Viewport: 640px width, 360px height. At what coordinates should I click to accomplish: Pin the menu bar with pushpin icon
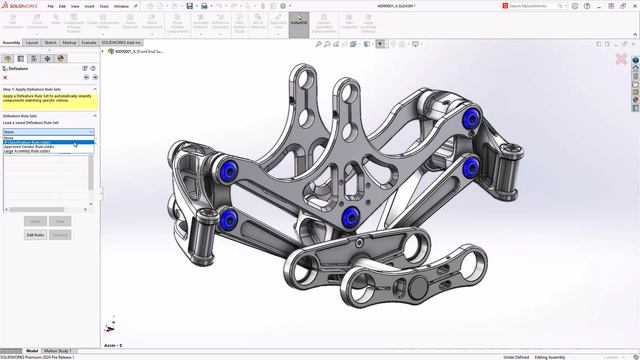pos(136,6)
